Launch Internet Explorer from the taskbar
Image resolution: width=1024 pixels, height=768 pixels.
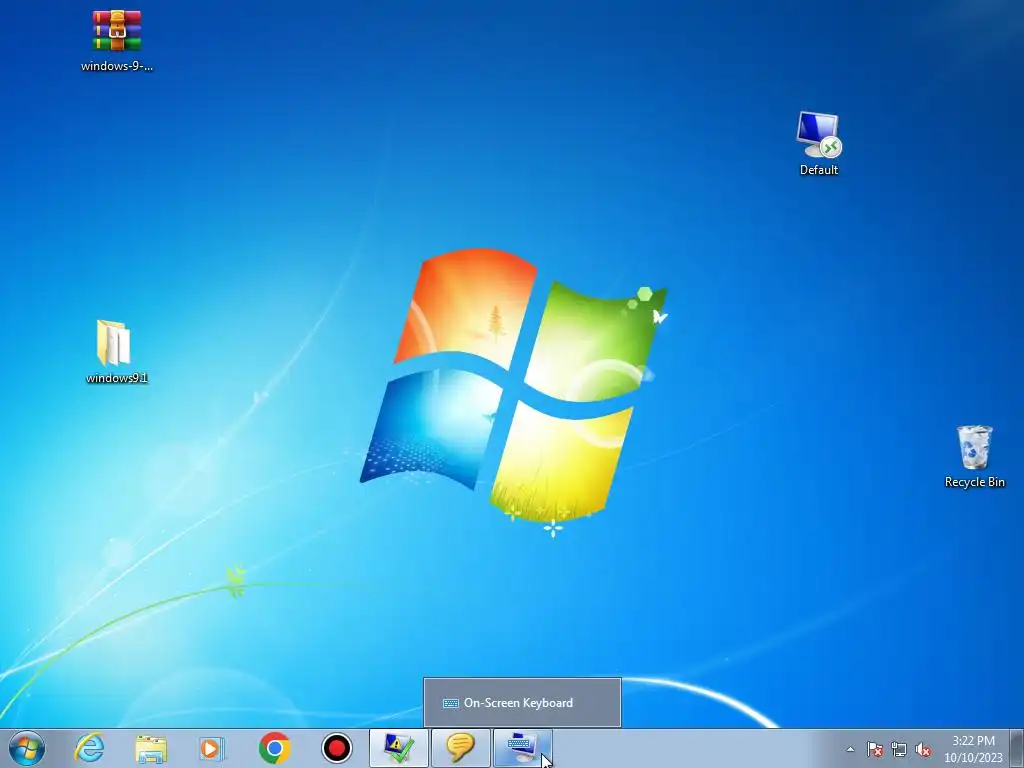click(x=89, y=748)
